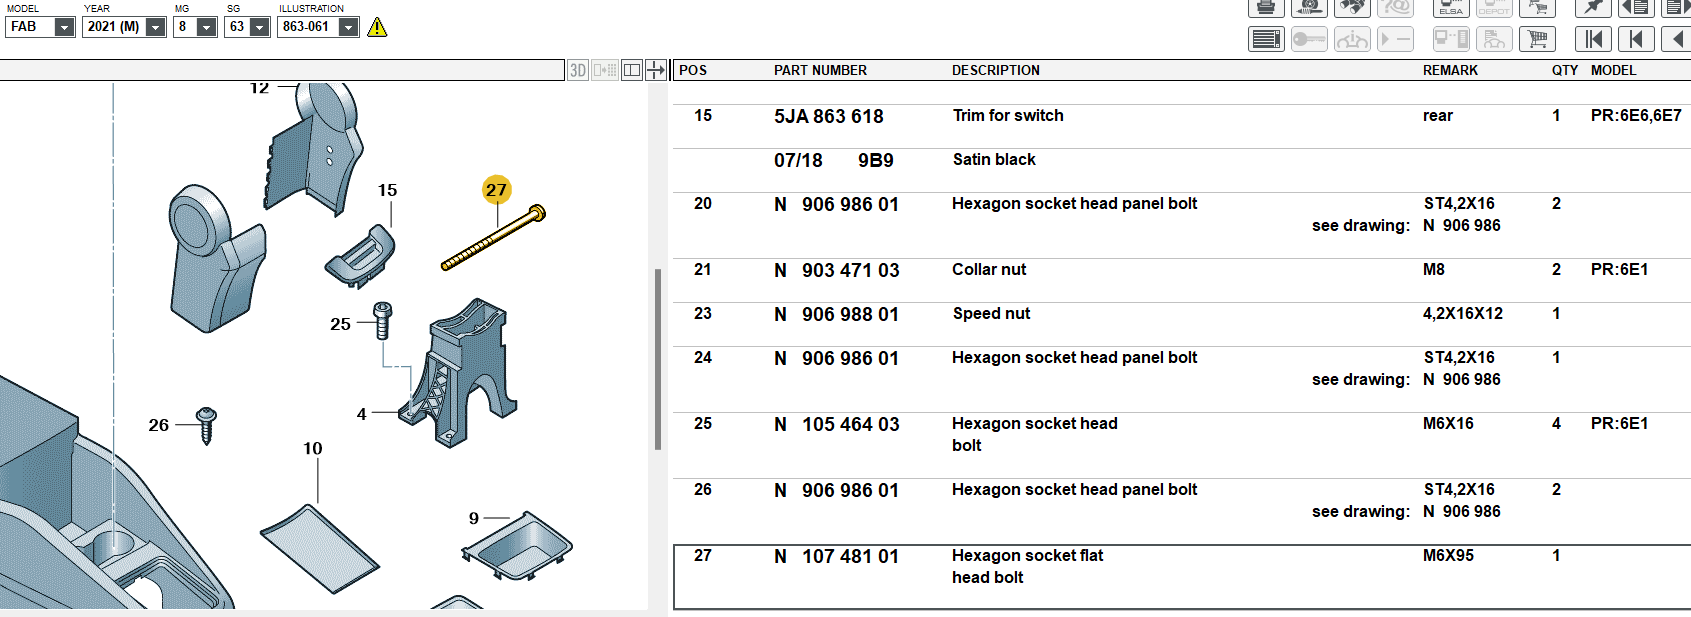Click the page with right arrow icon
This screenshot has width=1691, height=617.
point(1677,8)
